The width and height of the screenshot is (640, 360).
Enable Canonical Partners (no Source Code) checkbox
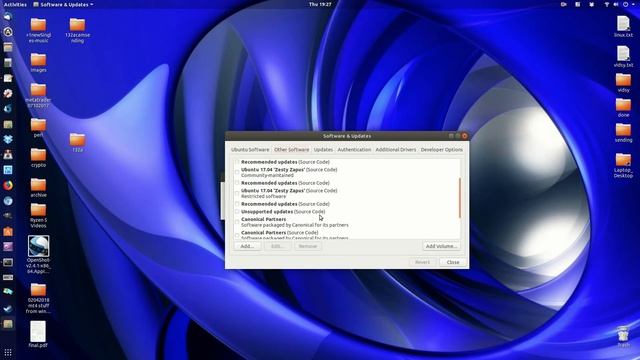coord(237,222)
